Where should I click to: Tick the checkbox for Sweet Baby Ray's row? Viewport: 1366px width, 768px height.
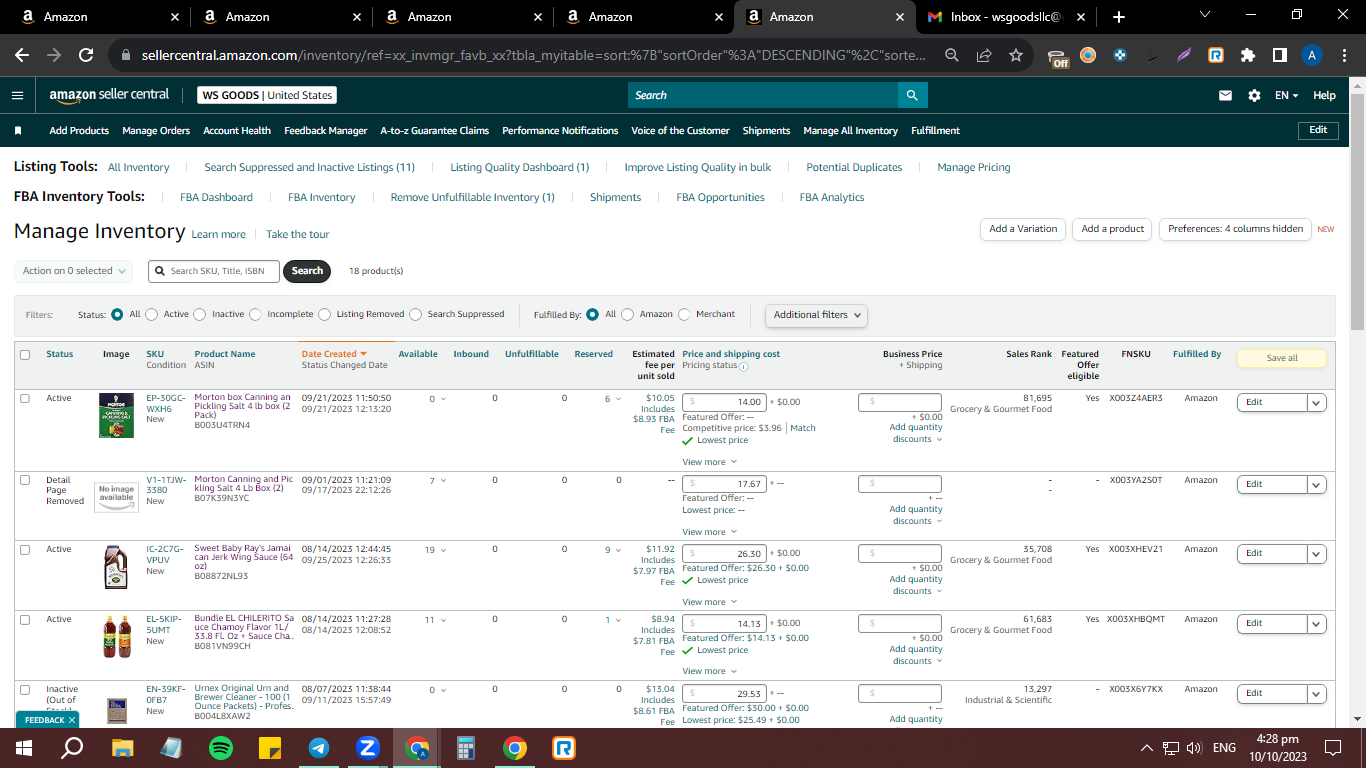click(25, 549)
